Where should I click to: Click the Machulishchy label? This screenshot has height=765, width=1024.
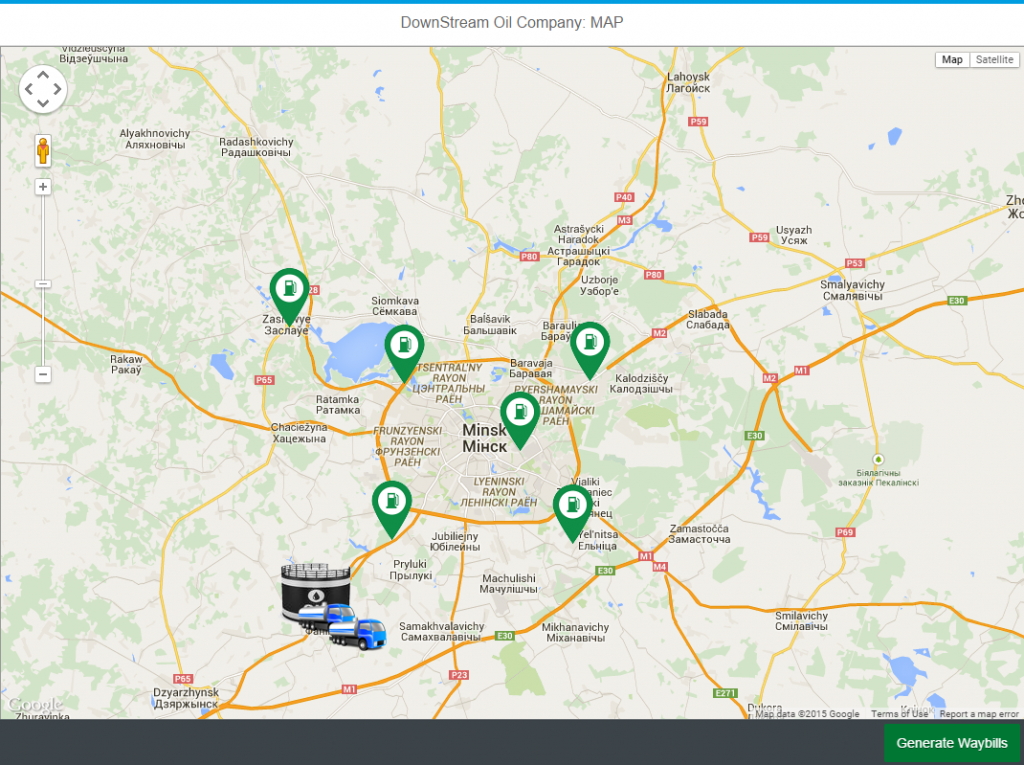click(509, 583)
